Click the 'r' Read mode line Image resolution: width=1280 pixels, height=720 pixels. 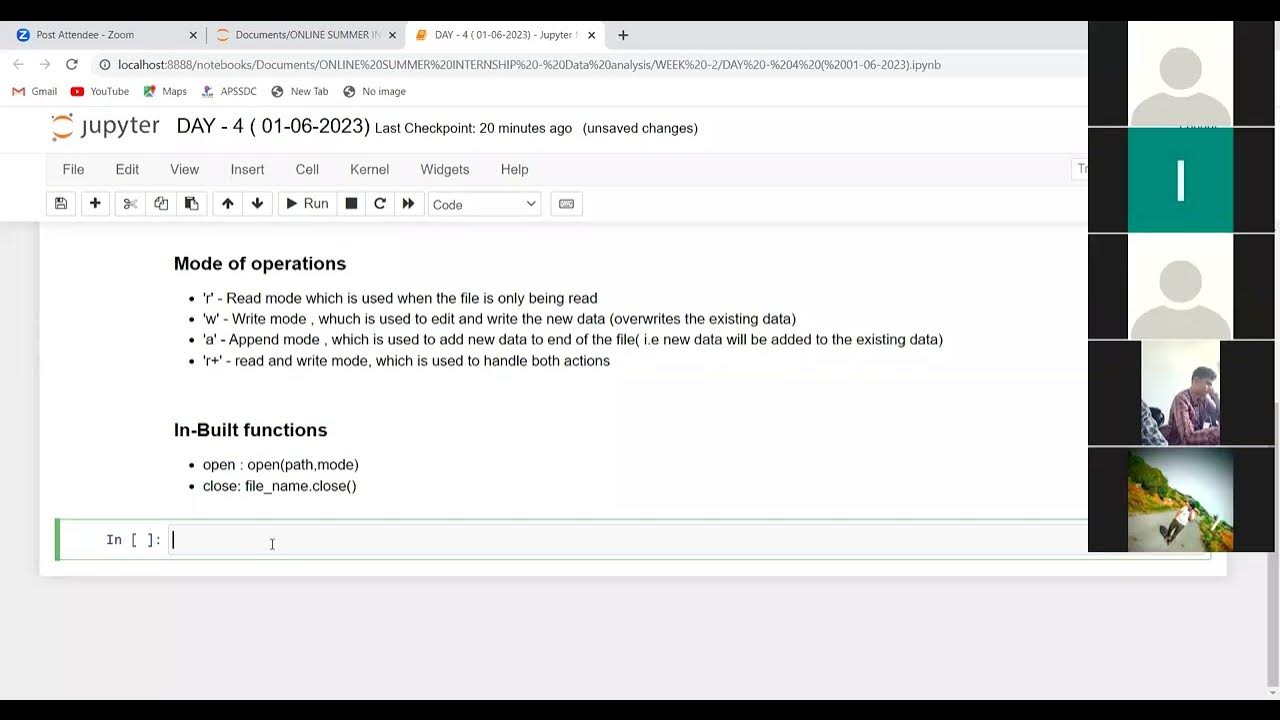coord(400,298)
